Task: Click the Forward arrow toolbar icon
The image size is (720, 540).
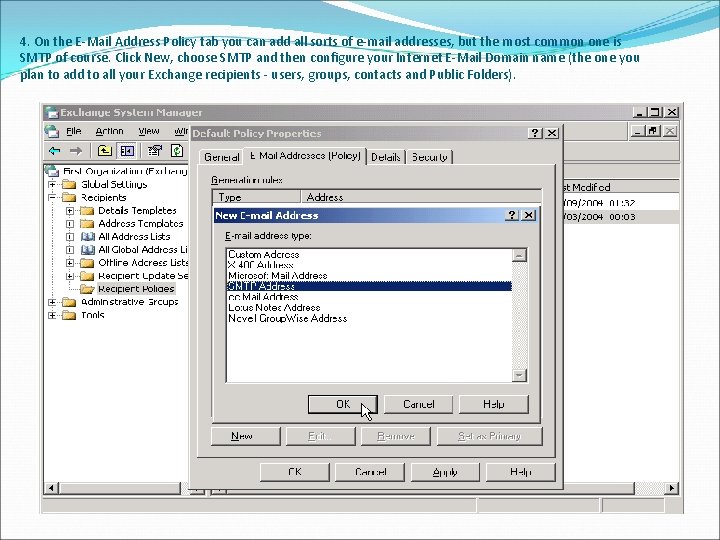Action: point(76,151)
